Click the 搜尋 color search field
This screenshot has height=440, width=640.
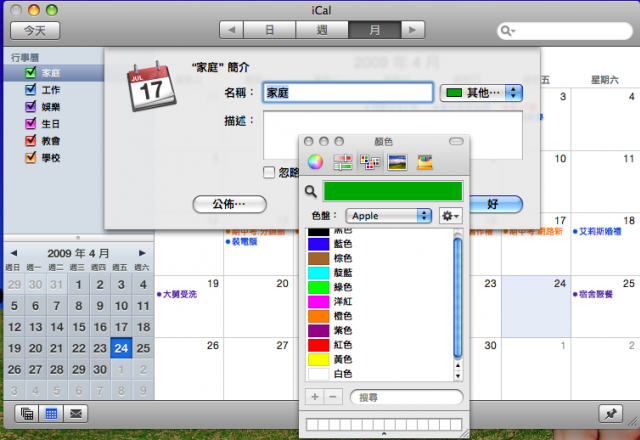[x=407, y=397]
